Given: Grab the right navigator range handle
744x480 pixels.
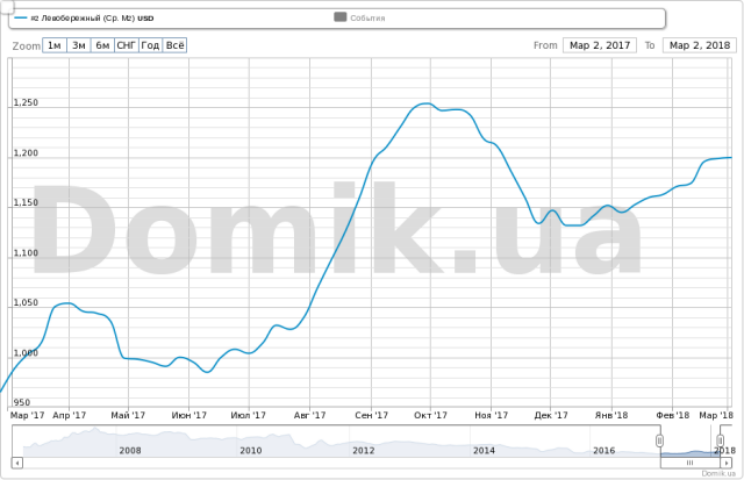Looking at the screenshot, I should point(720,441).
